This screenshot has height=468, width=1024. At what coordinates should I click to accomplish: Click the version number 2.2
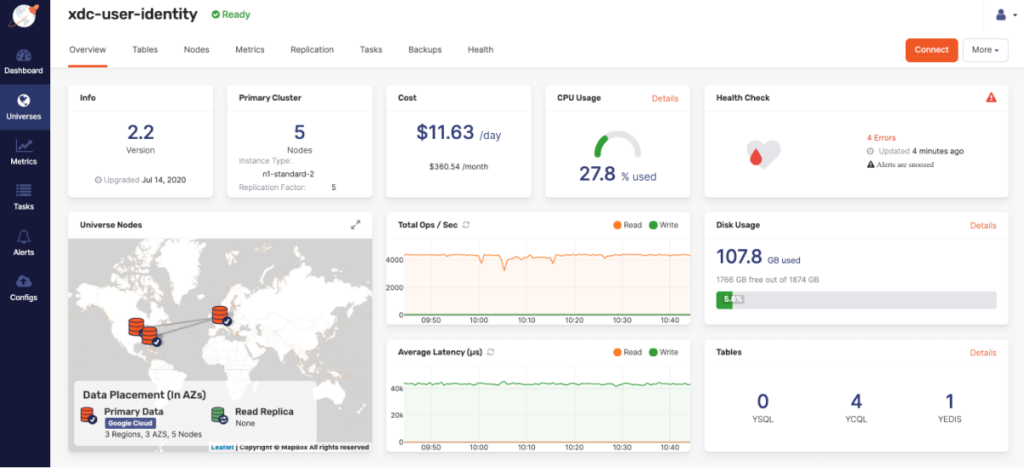coord(140,133)
